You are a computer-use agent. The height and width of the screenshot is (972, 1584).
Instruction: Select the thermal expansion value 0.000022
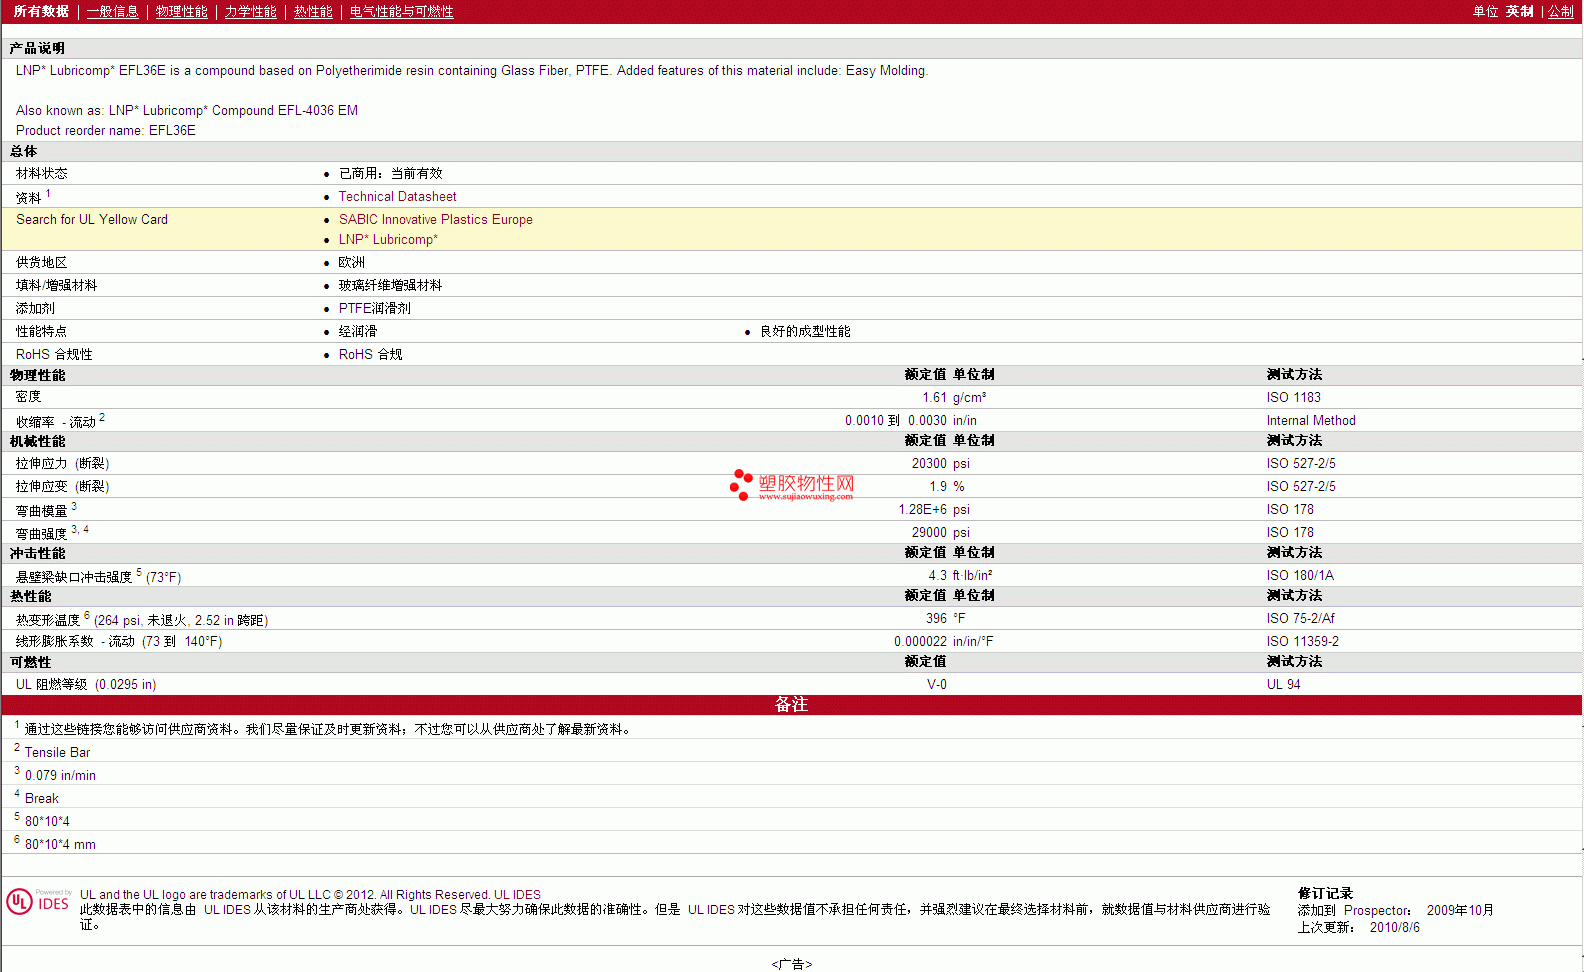tap(920, 642)
